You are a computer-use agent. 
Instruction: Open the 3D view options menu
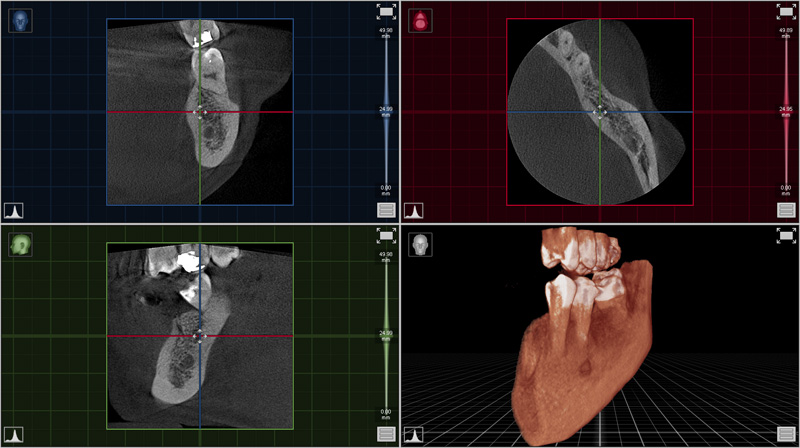pyautogui.click(x=785, y=434)
